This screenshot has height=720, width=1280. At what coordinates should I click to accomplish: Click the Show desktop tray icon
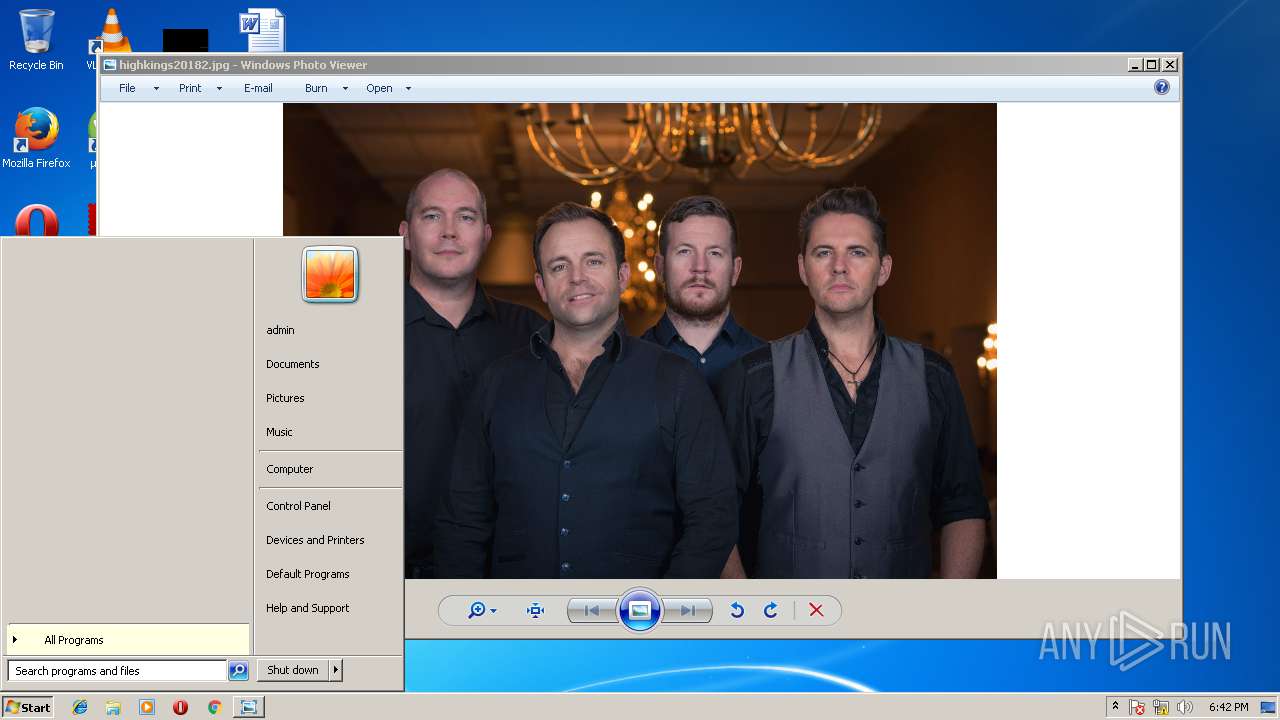click(1269, 707)
